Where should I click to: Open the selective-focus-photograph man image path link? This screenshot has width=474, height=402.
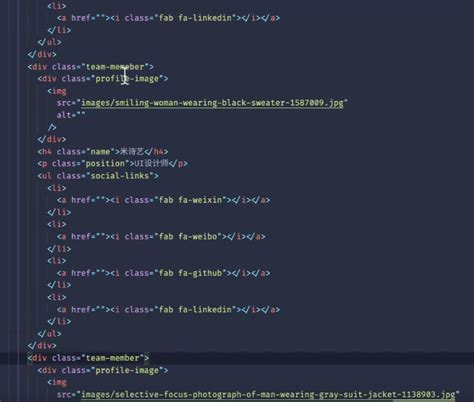click(x=268, y=395)
